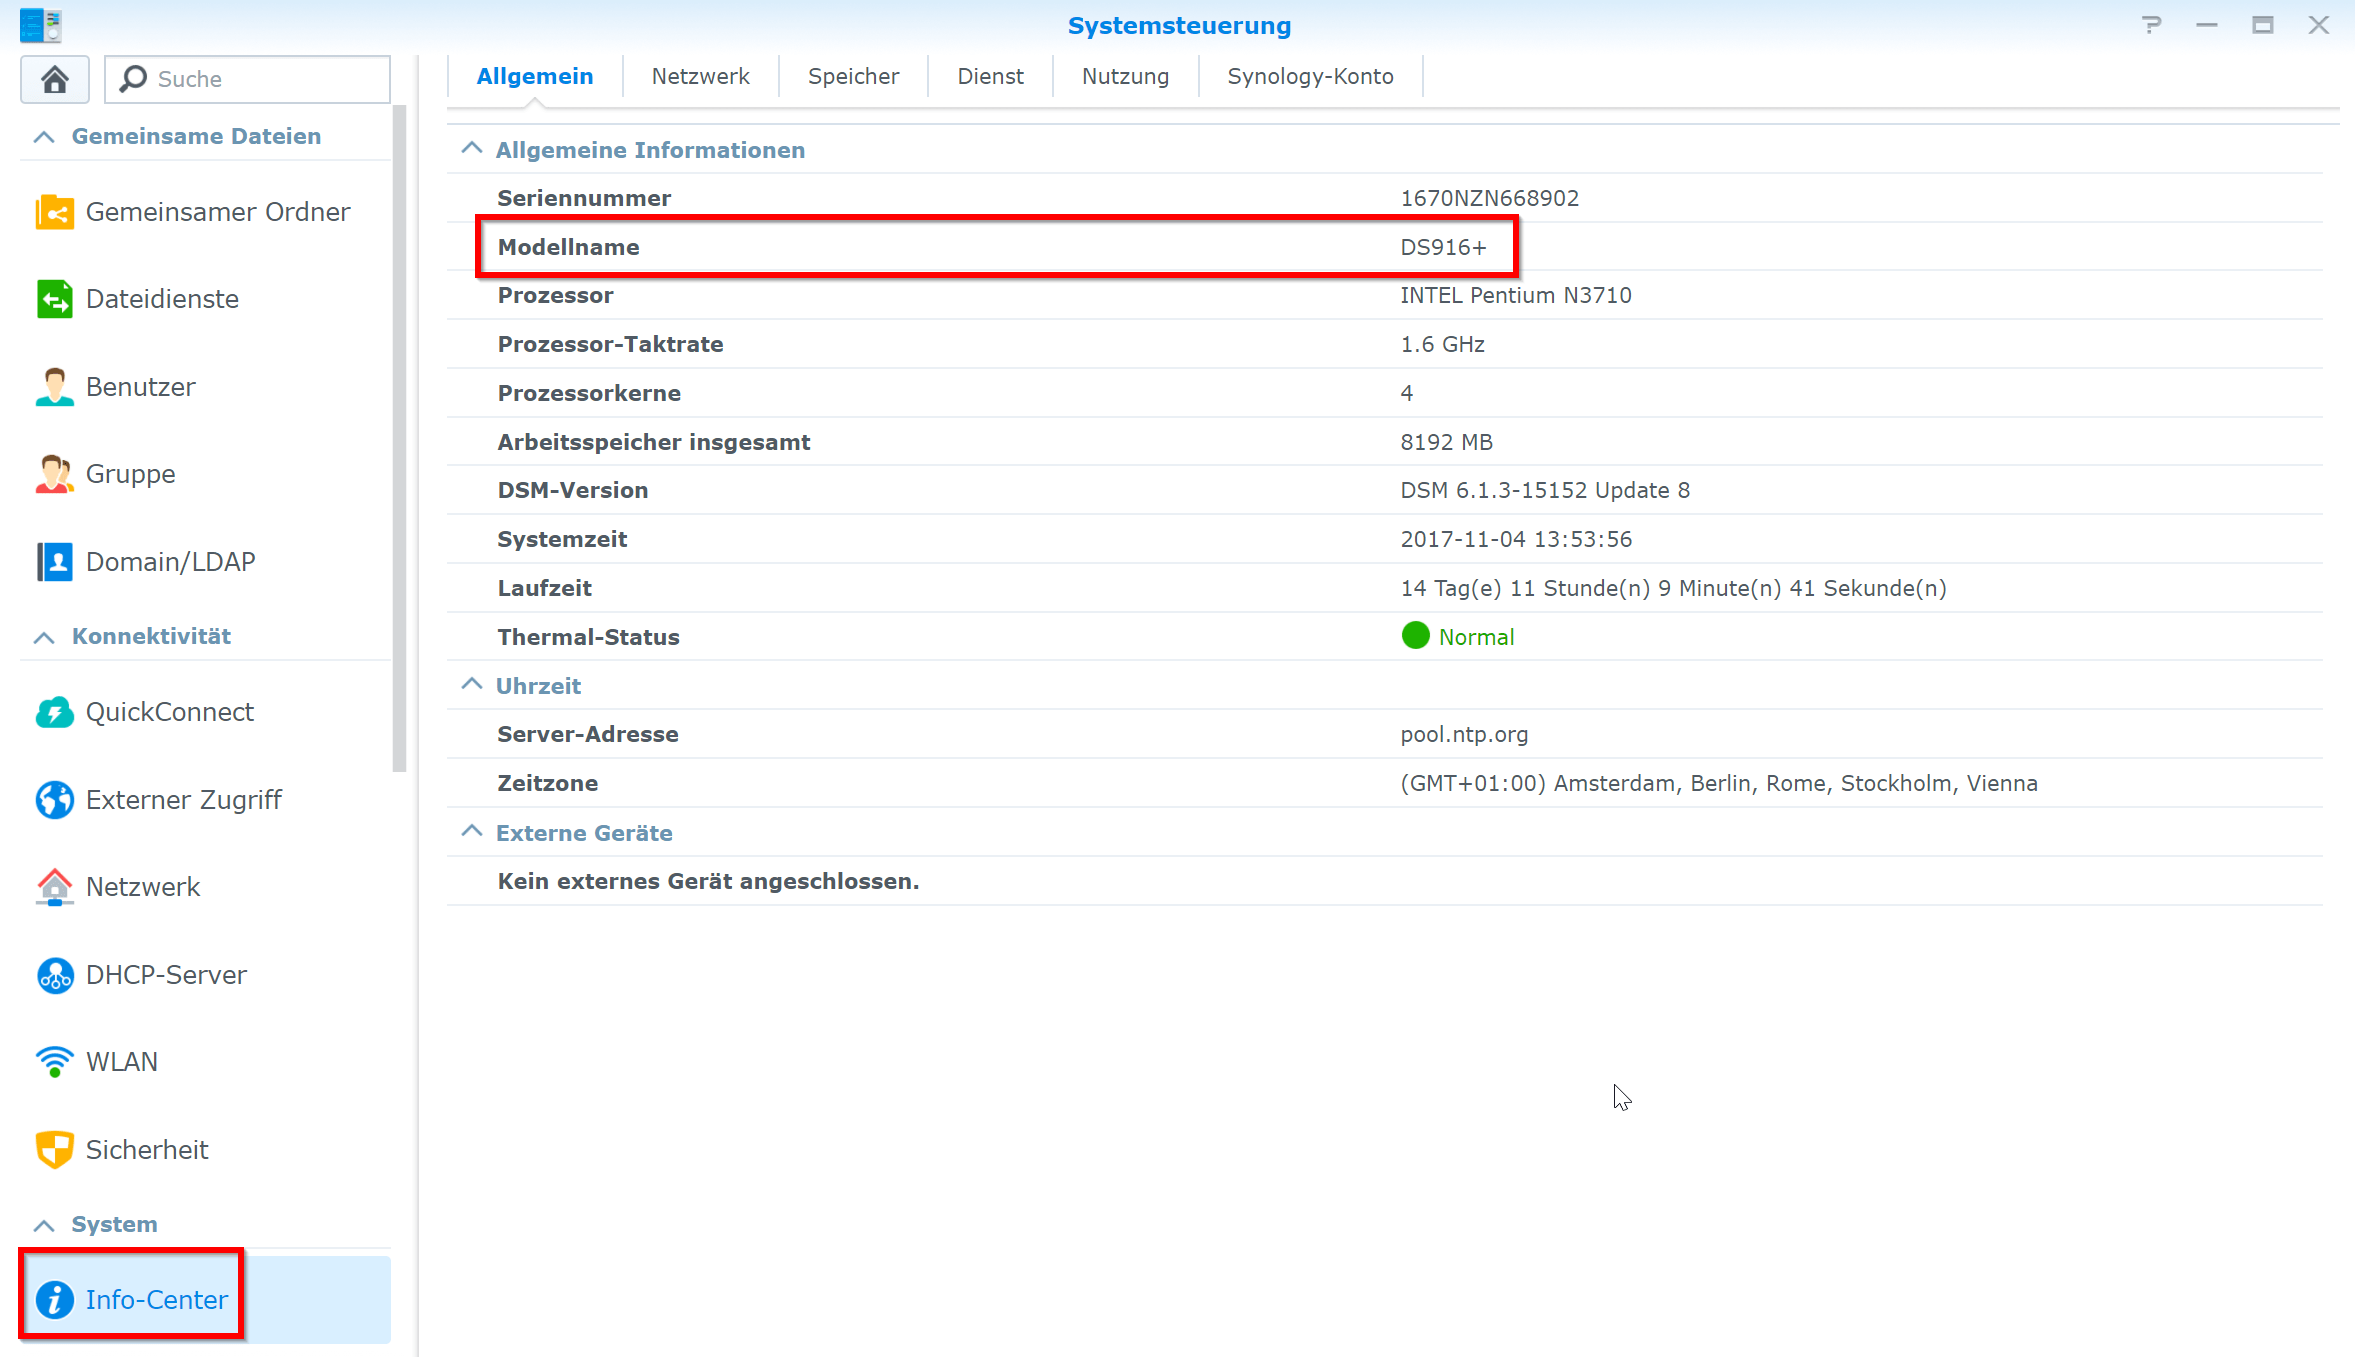Viewport: 2355px width, 1357px height.
Task: Open the Sicherheit shield icon
Action: (x=54, y=1150)
